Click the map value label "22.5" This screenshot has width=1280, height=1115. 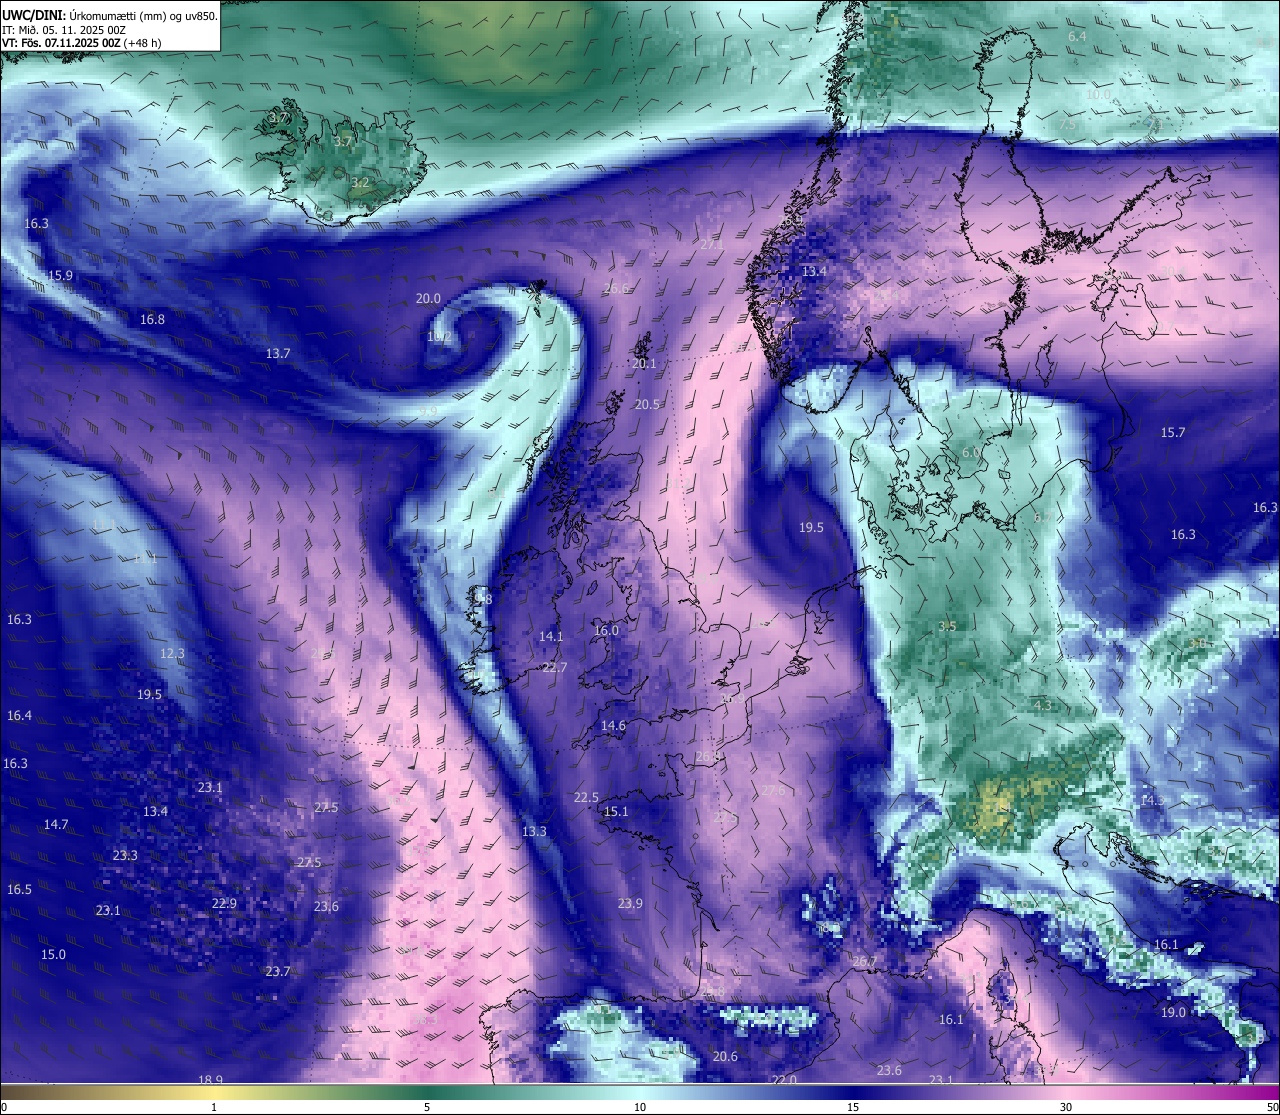pyautogui.click(x=586, y=798)
